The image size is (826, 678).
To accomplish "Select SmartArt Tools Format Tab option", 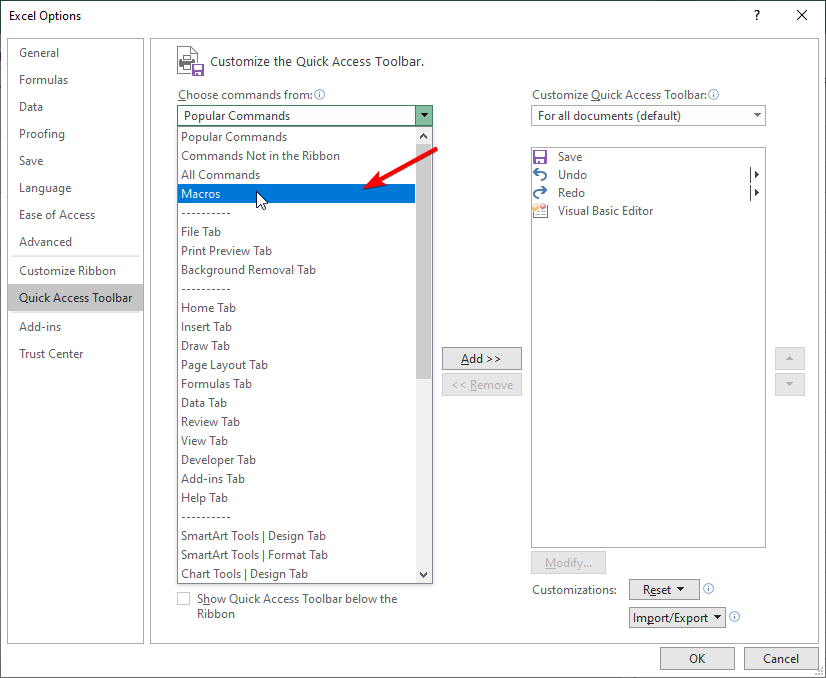I will click(297, 555).
